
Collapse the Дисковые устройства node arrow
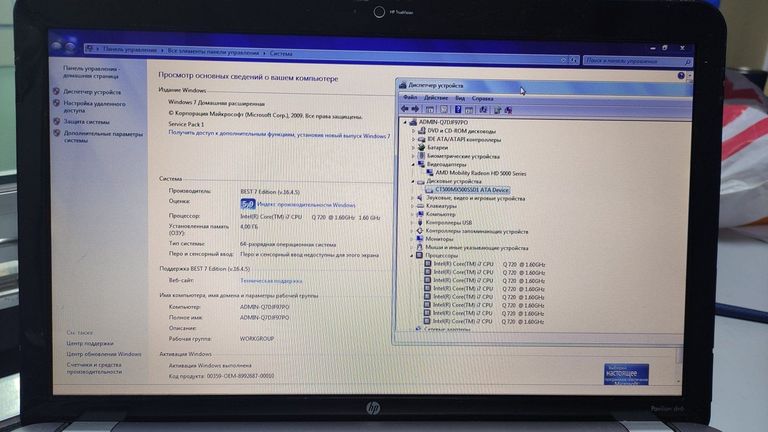(412, 181)
